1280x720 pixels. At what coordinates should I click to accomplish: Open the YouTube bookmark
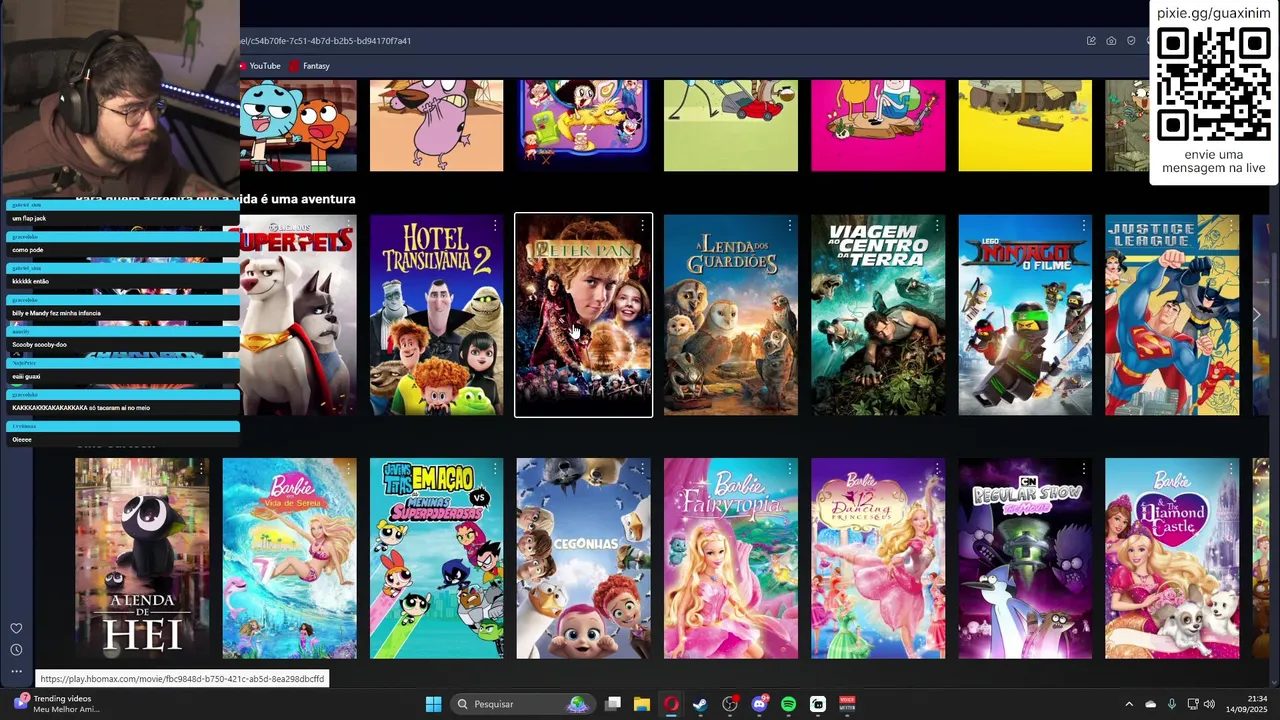(x=259, y=66)
